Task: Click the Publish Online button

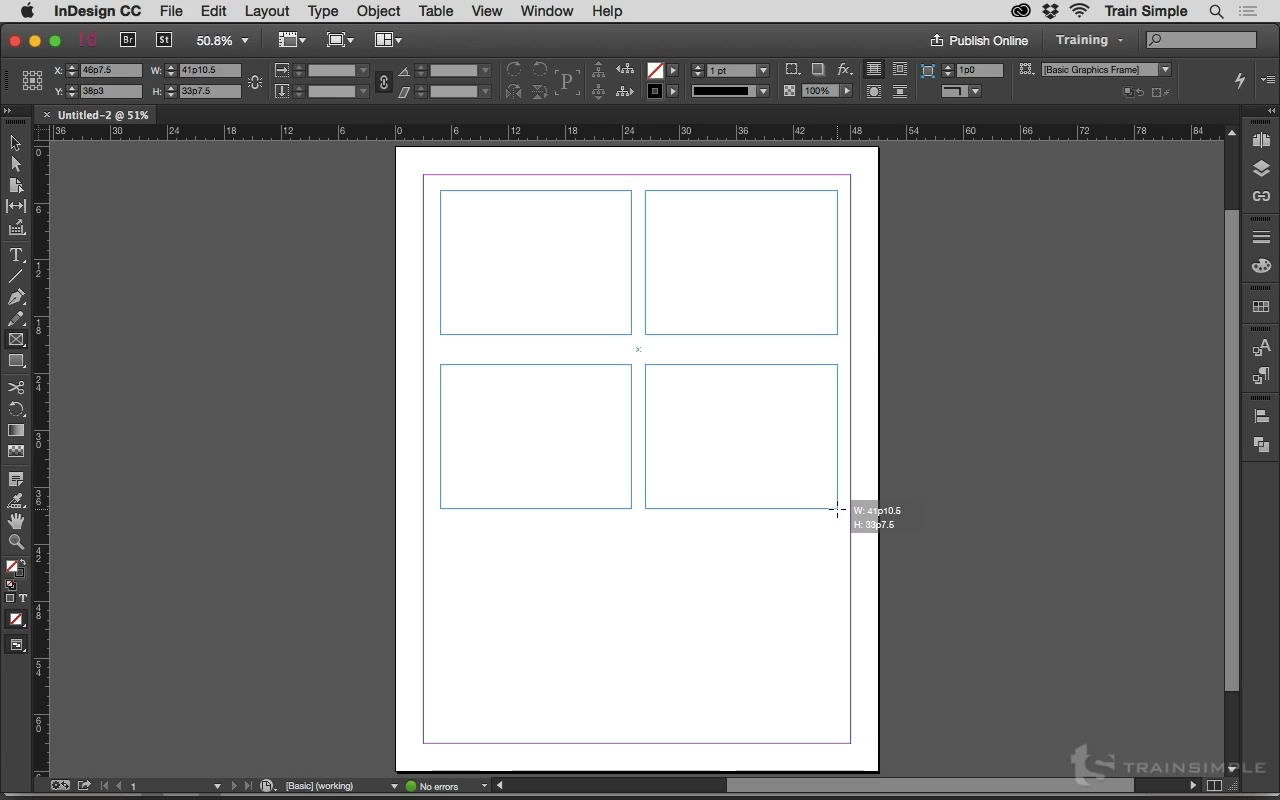Action: 979,40
